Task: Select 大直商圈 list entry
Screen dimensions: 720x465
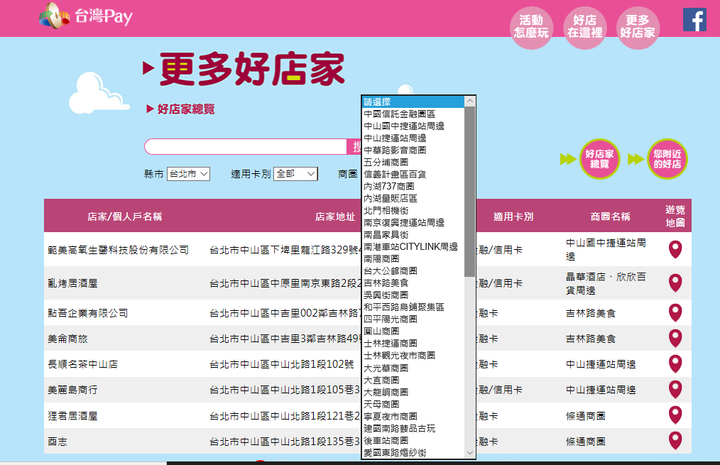Action: click(x=413, y=380)
